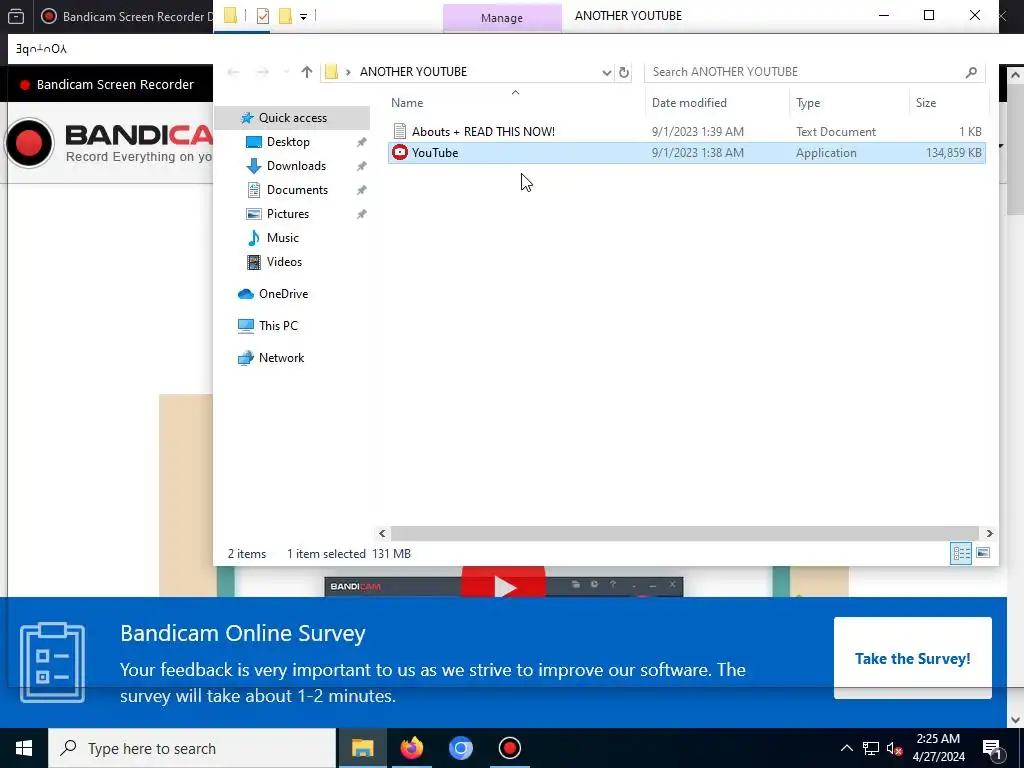Click the text document icon beside Abouts
Screen dimensions: 1024x768
pyautogui.click(x=400, y=131)
